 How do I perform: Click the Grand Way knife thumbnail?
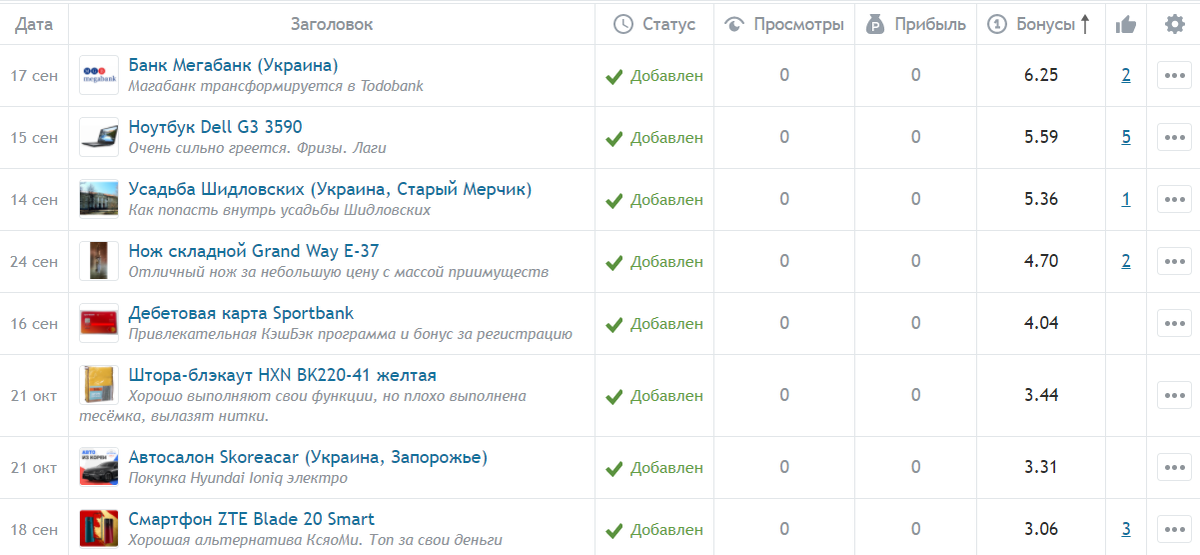tap(99, 262)
